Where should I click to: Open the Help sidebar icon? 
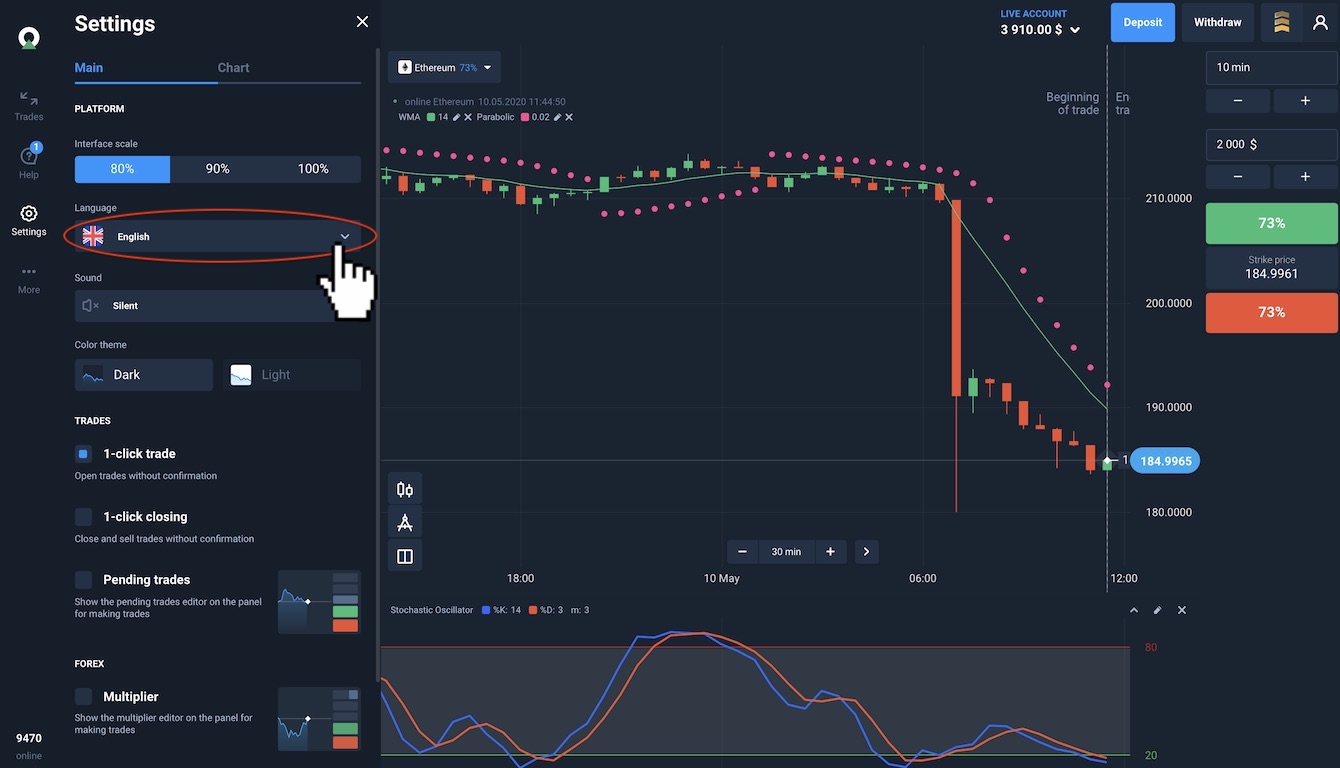(x=29, y=160)
